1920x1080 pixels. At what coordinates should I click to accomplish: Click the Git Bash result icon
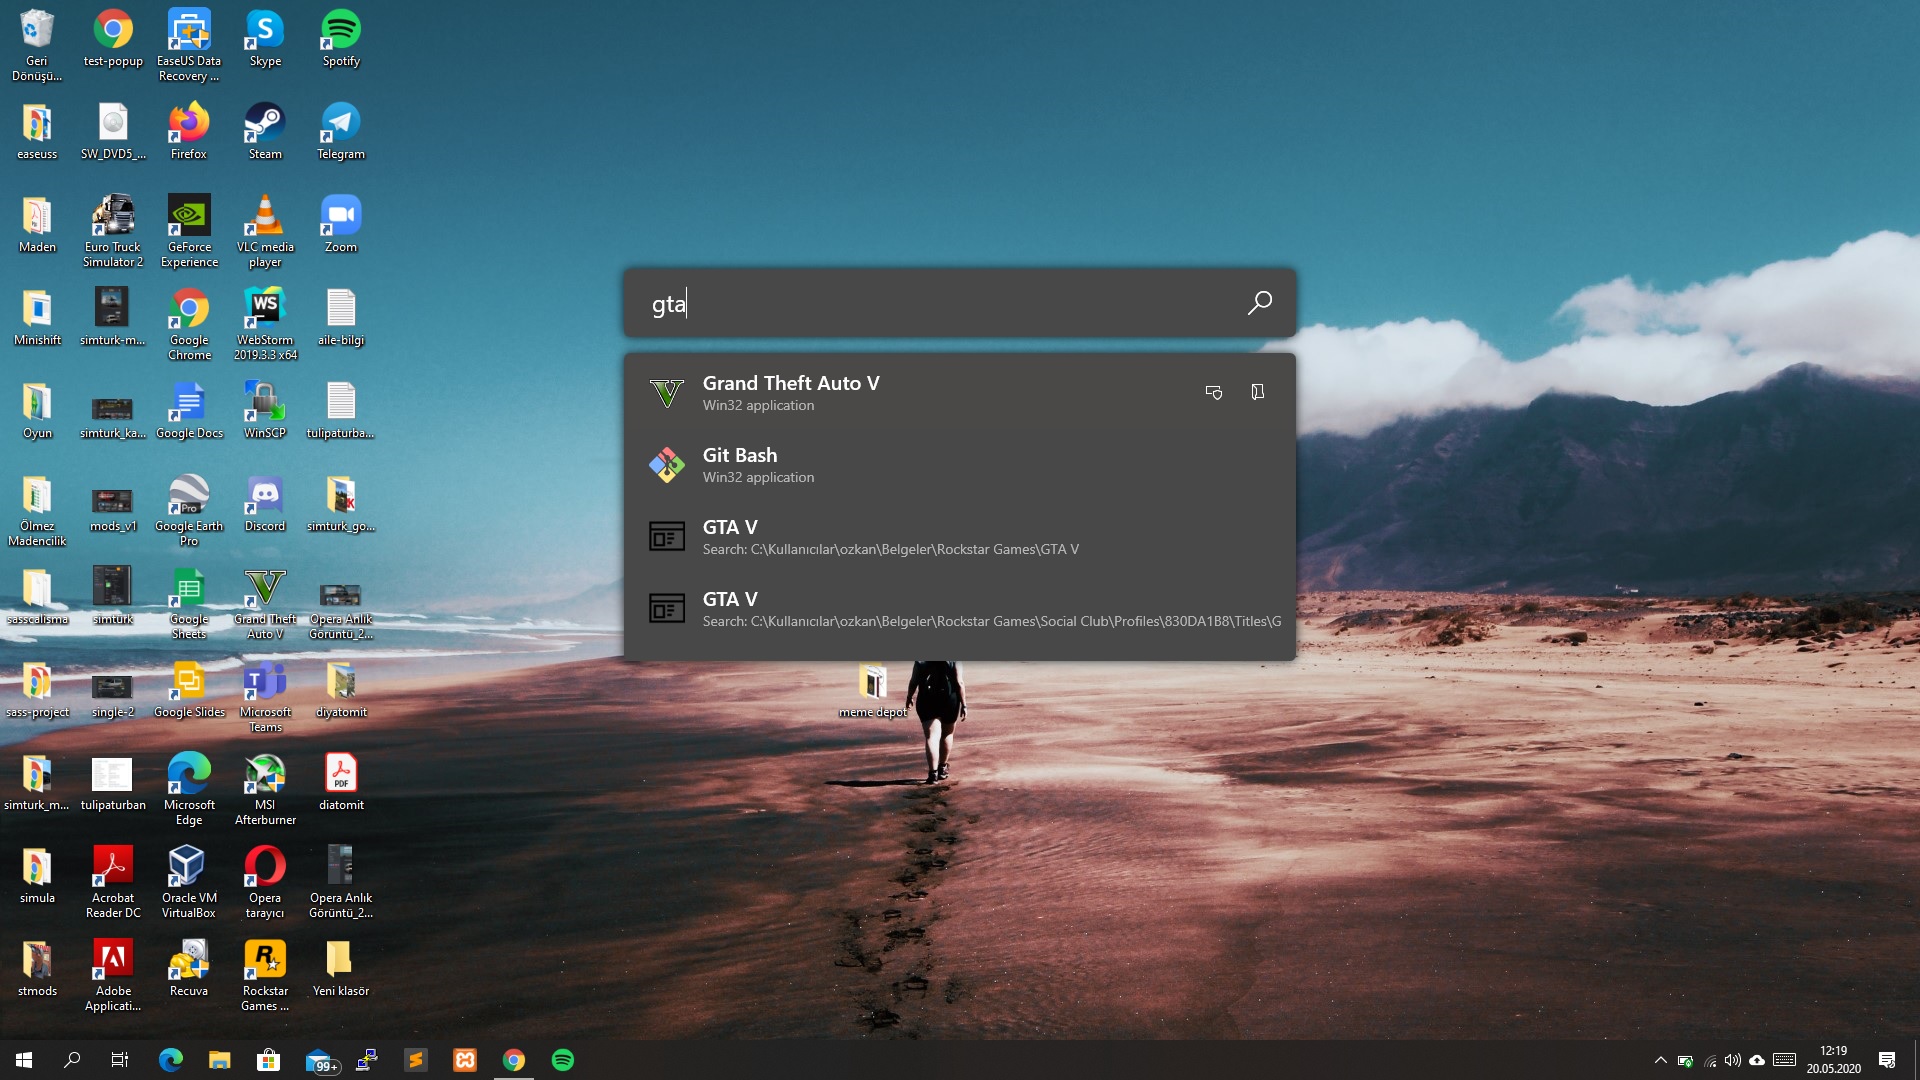[x=667, y=465]
